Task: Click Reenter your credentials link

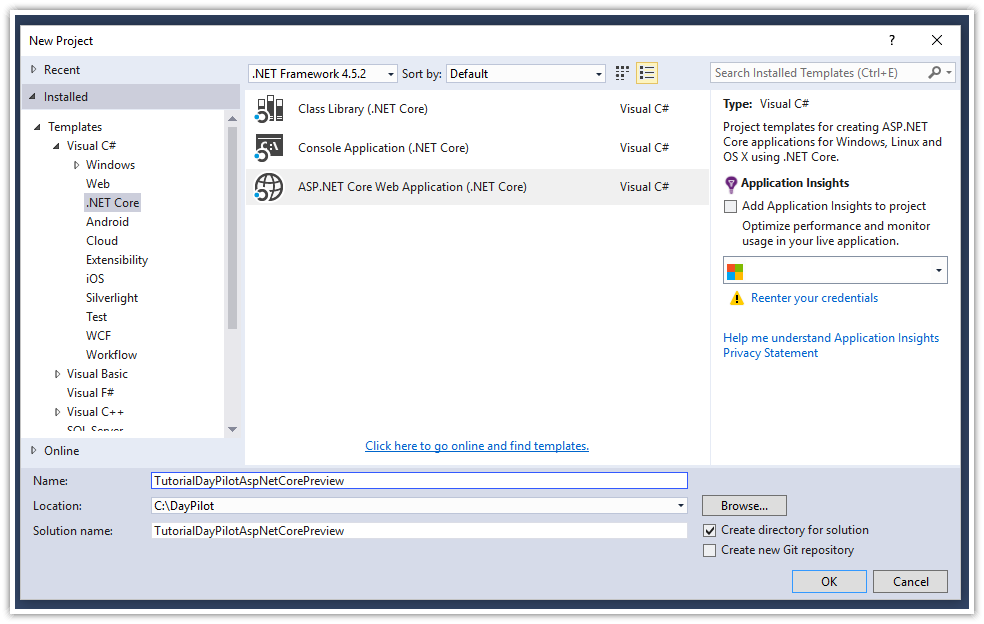Action: pyautogui.click(x=815, y=298)
